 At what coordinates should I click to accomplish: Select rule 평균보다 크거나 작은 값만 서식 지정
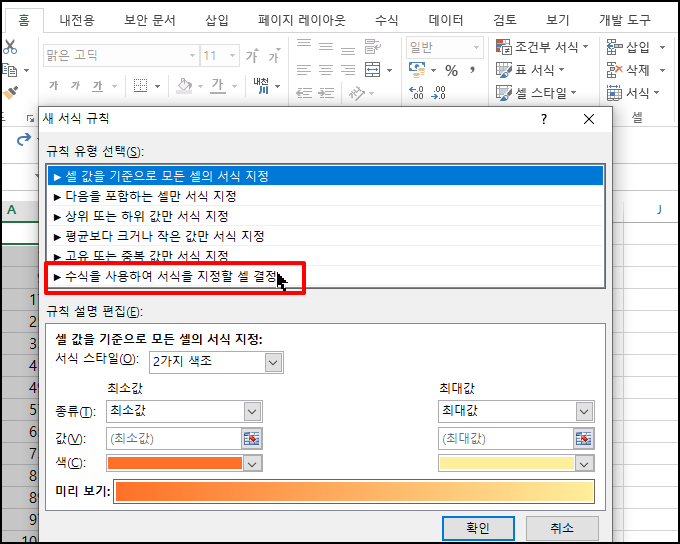326,236
